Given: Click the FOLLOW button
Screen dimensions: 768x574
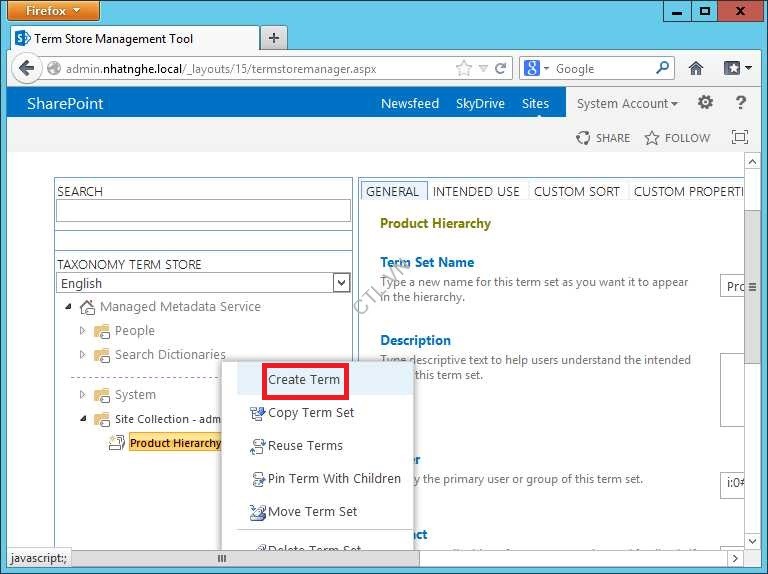Looking at the screenshot, I should tap(677, 138).
